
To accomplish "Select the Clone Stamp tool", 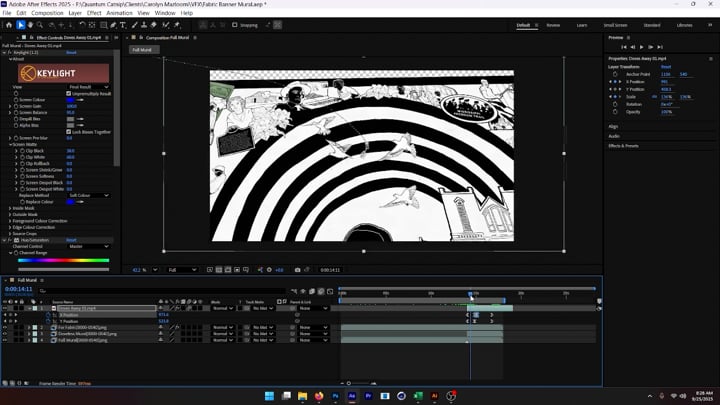I will (144, 25).
